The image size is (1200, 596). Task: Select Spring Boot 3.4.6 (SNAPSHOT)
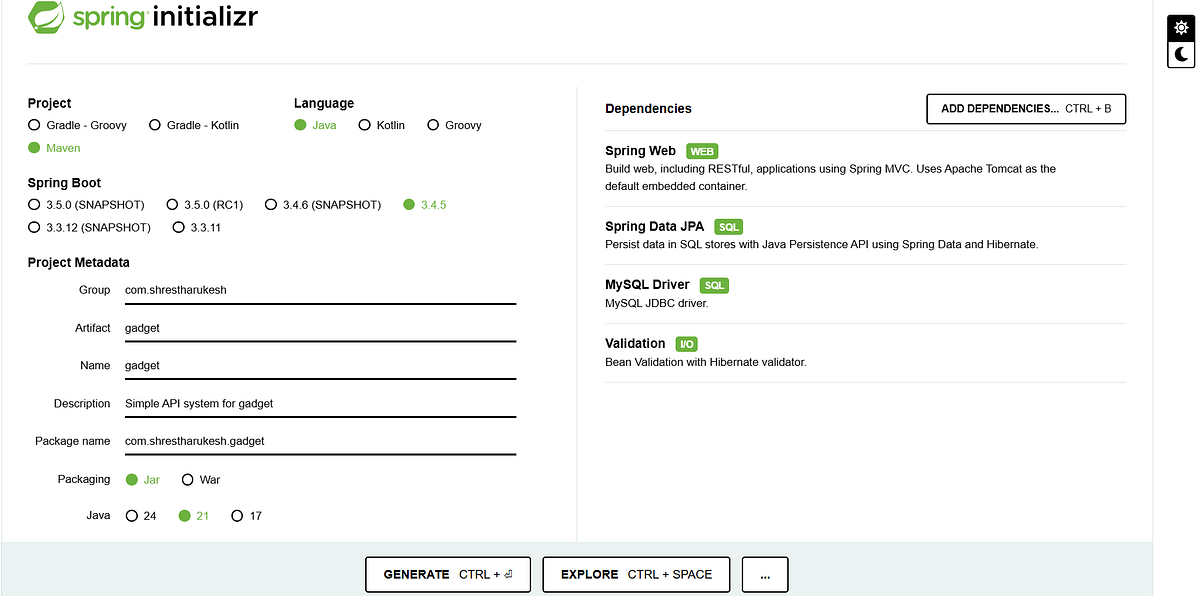(323, 204)
